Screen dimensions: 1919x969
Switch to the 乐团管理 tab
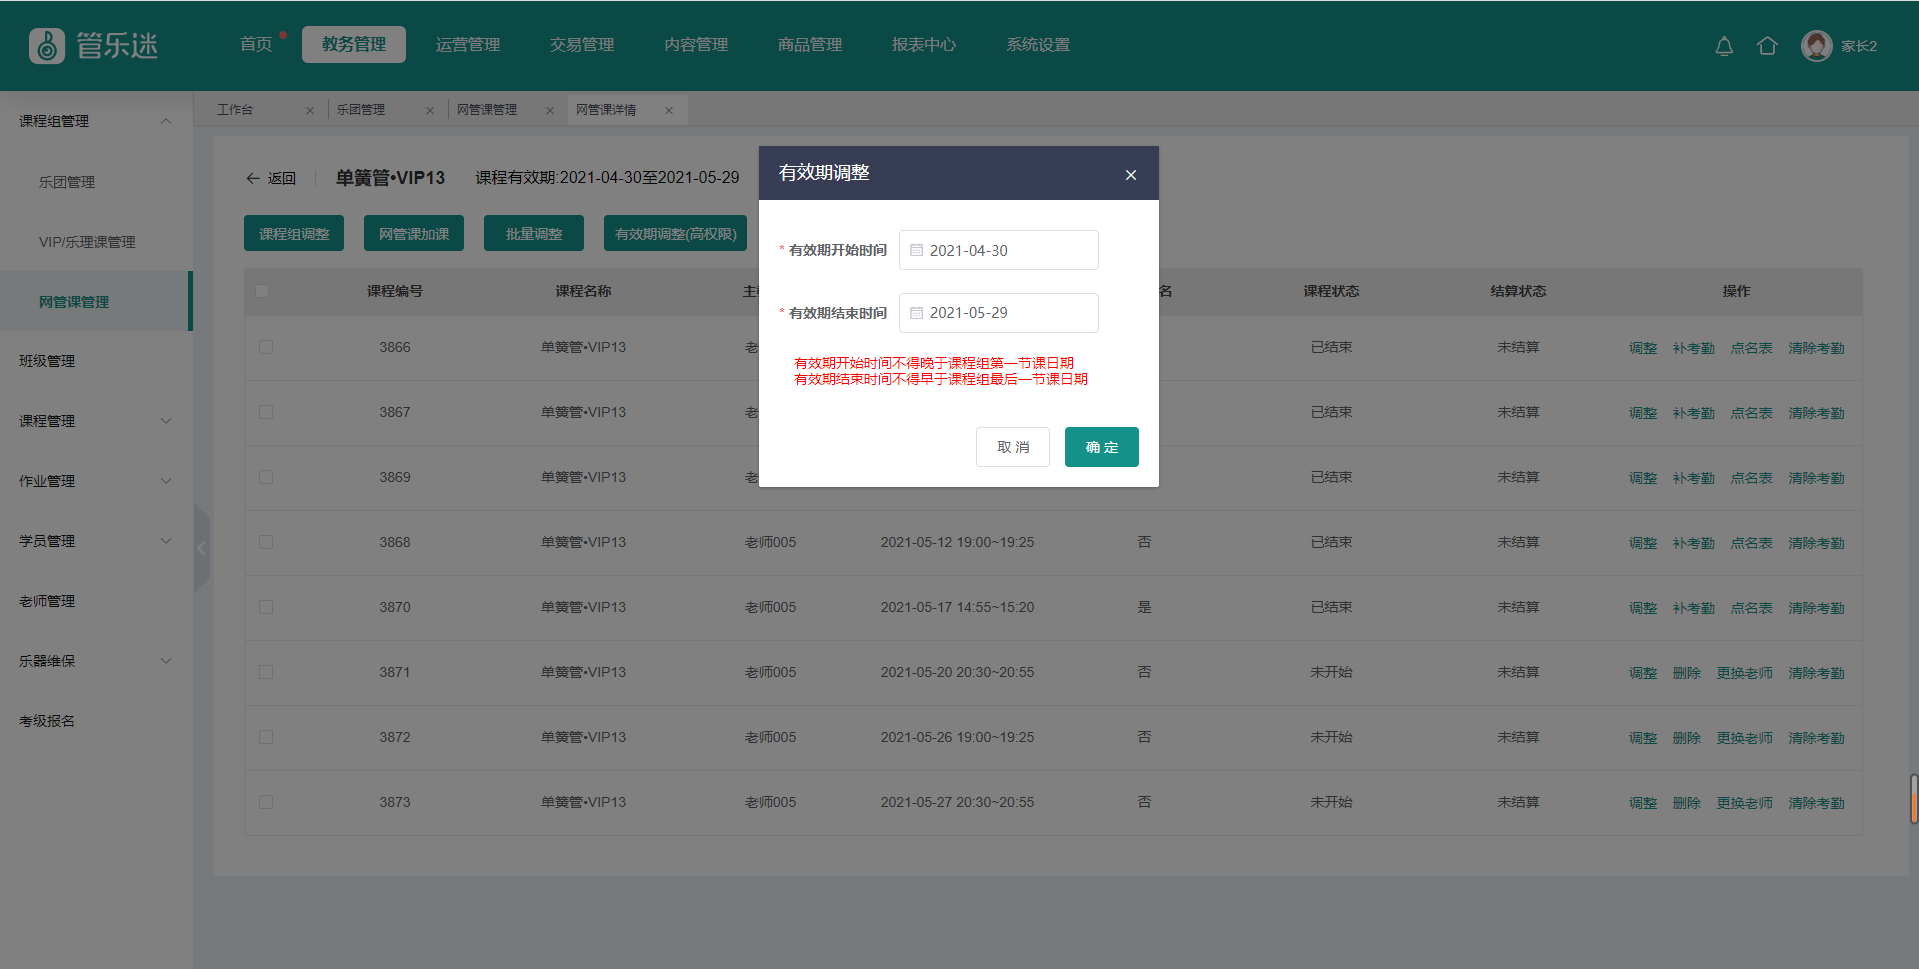[361, 110]
